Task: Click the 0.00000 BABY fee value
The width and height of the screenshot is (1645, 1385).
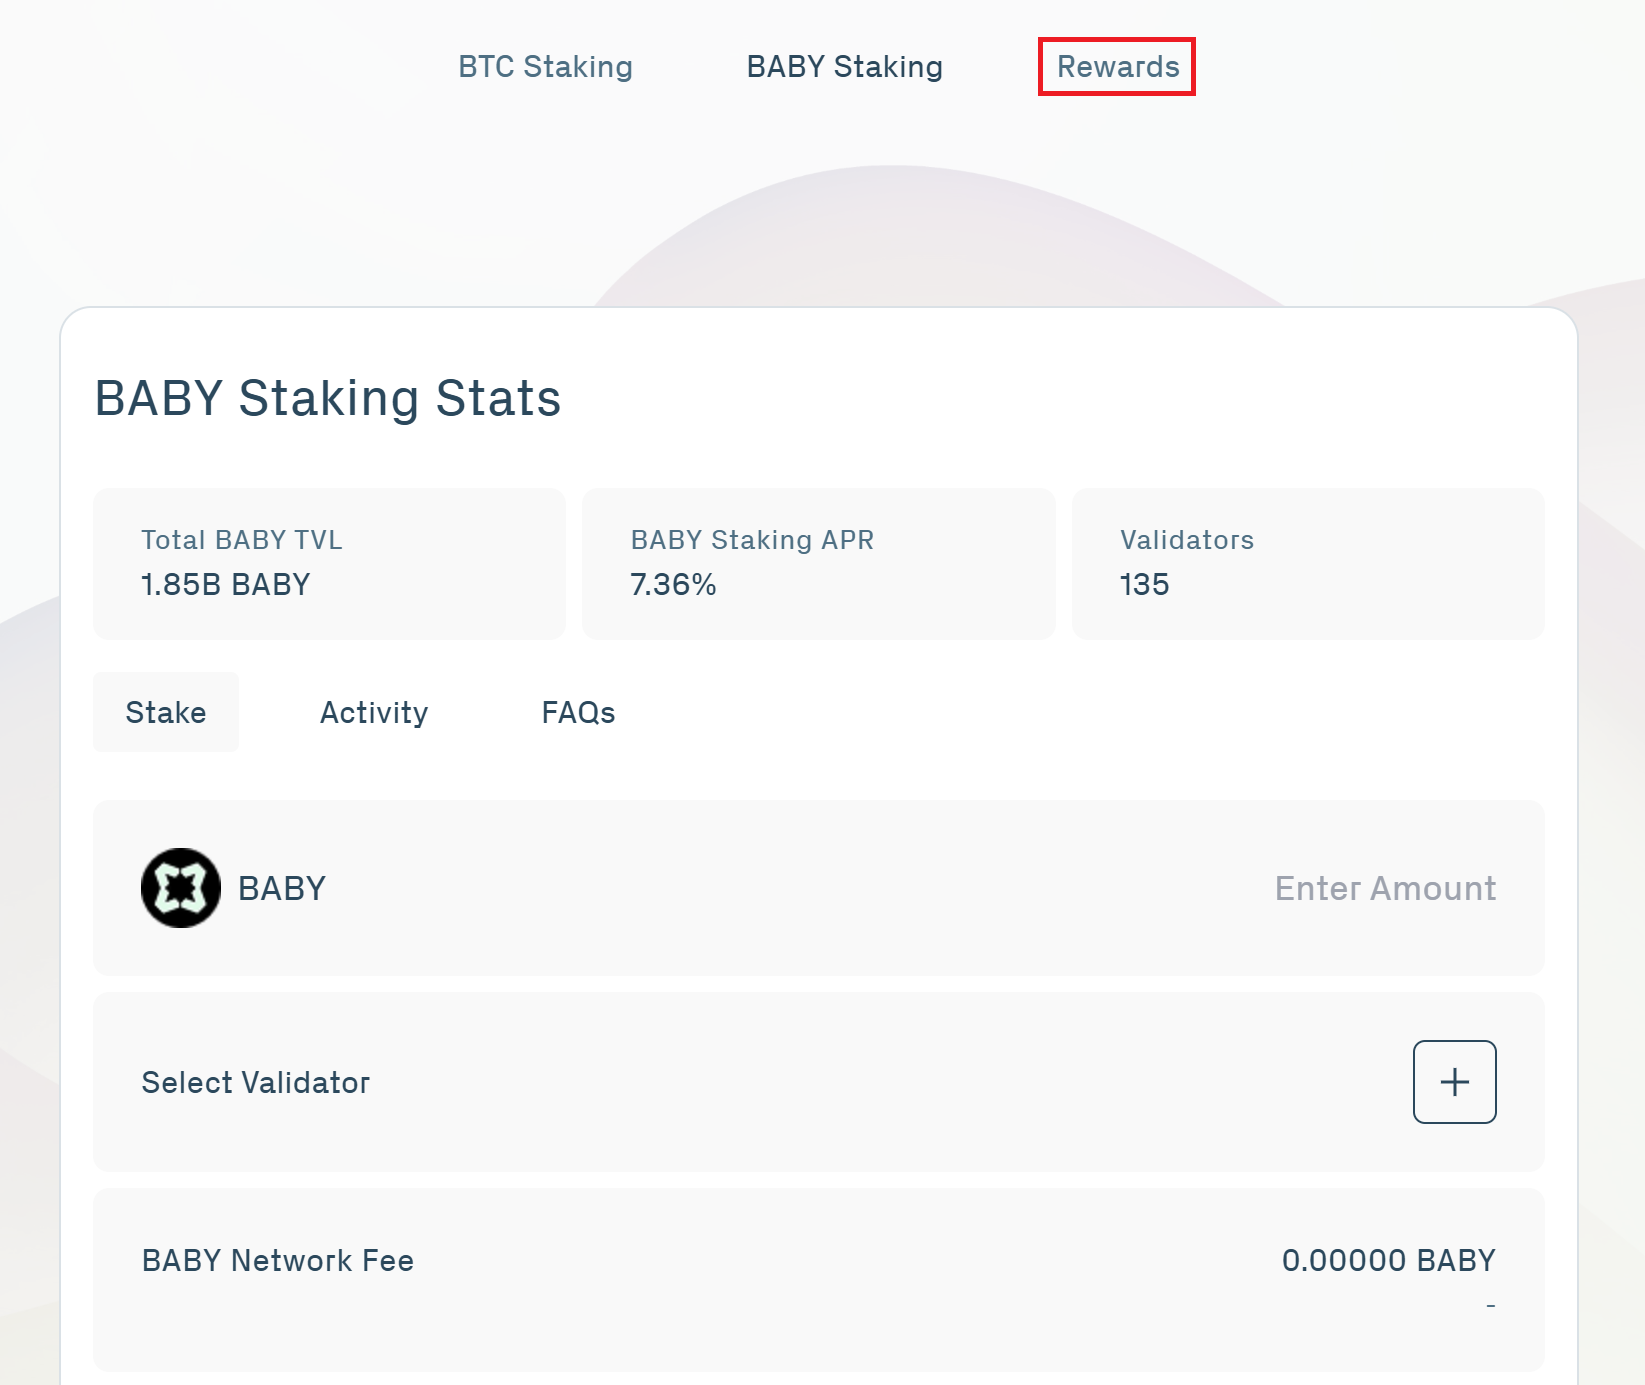Action: point(1390,1260)
